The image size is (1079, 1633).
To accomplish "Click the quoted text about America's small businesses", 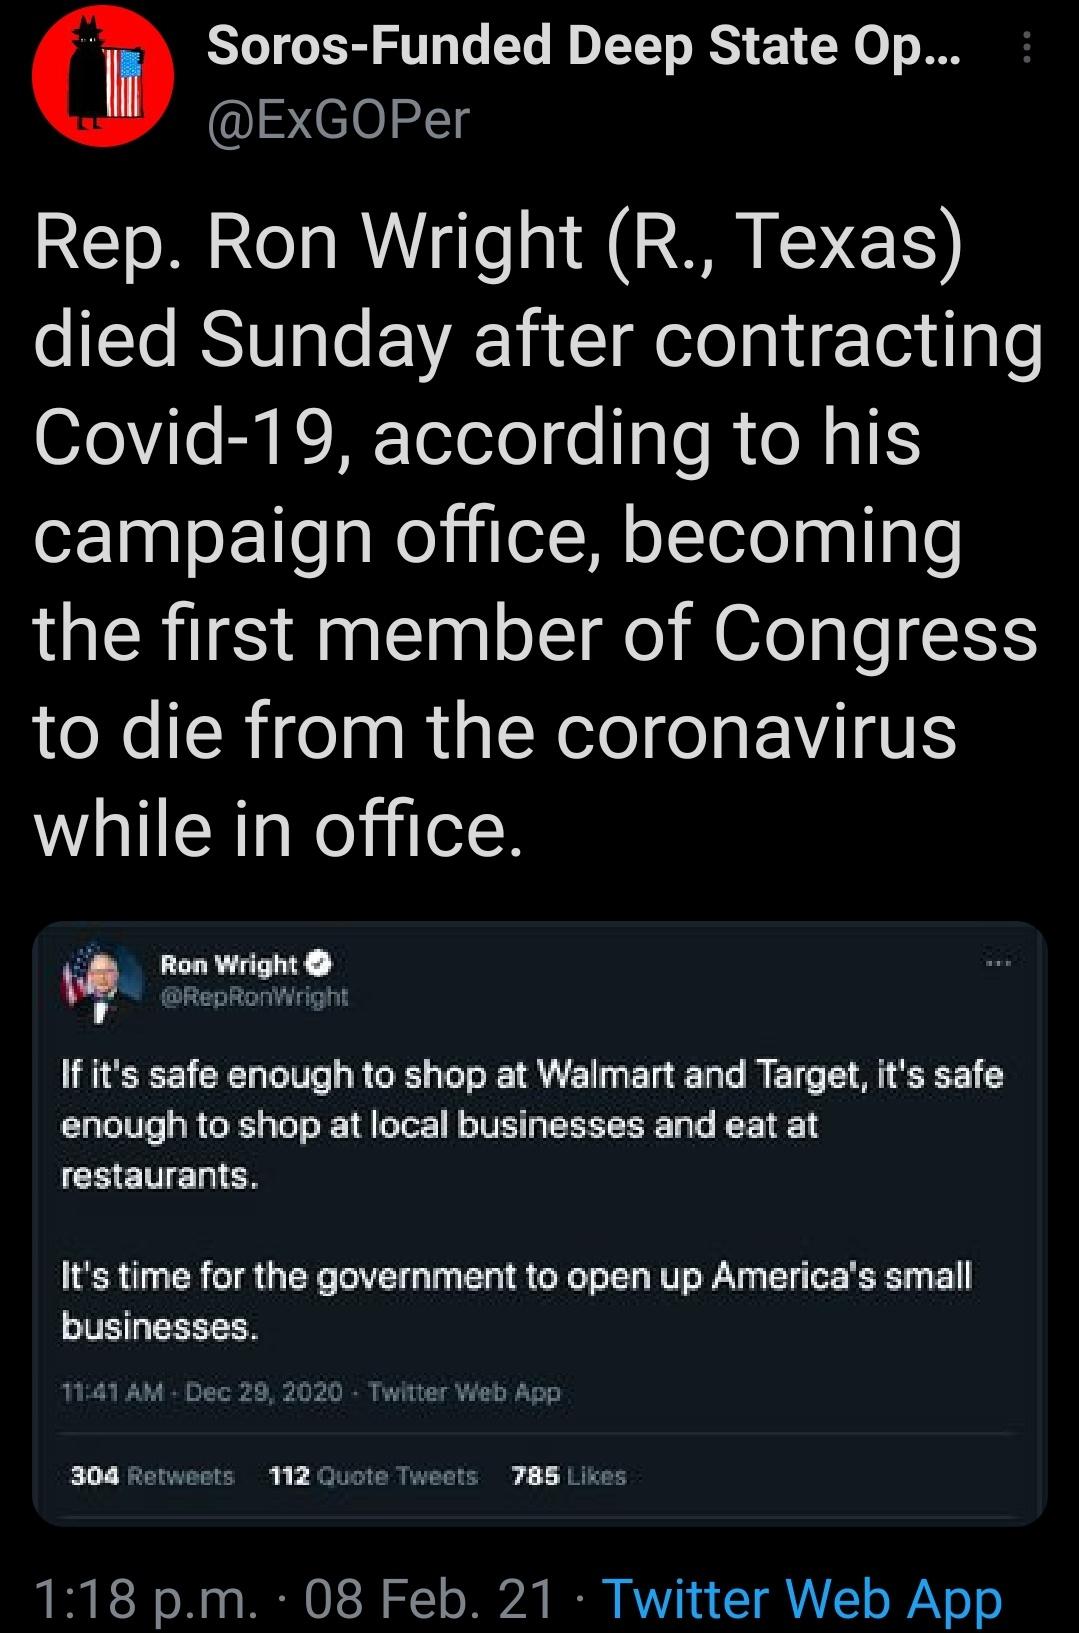I will (x=516, y=1301).
